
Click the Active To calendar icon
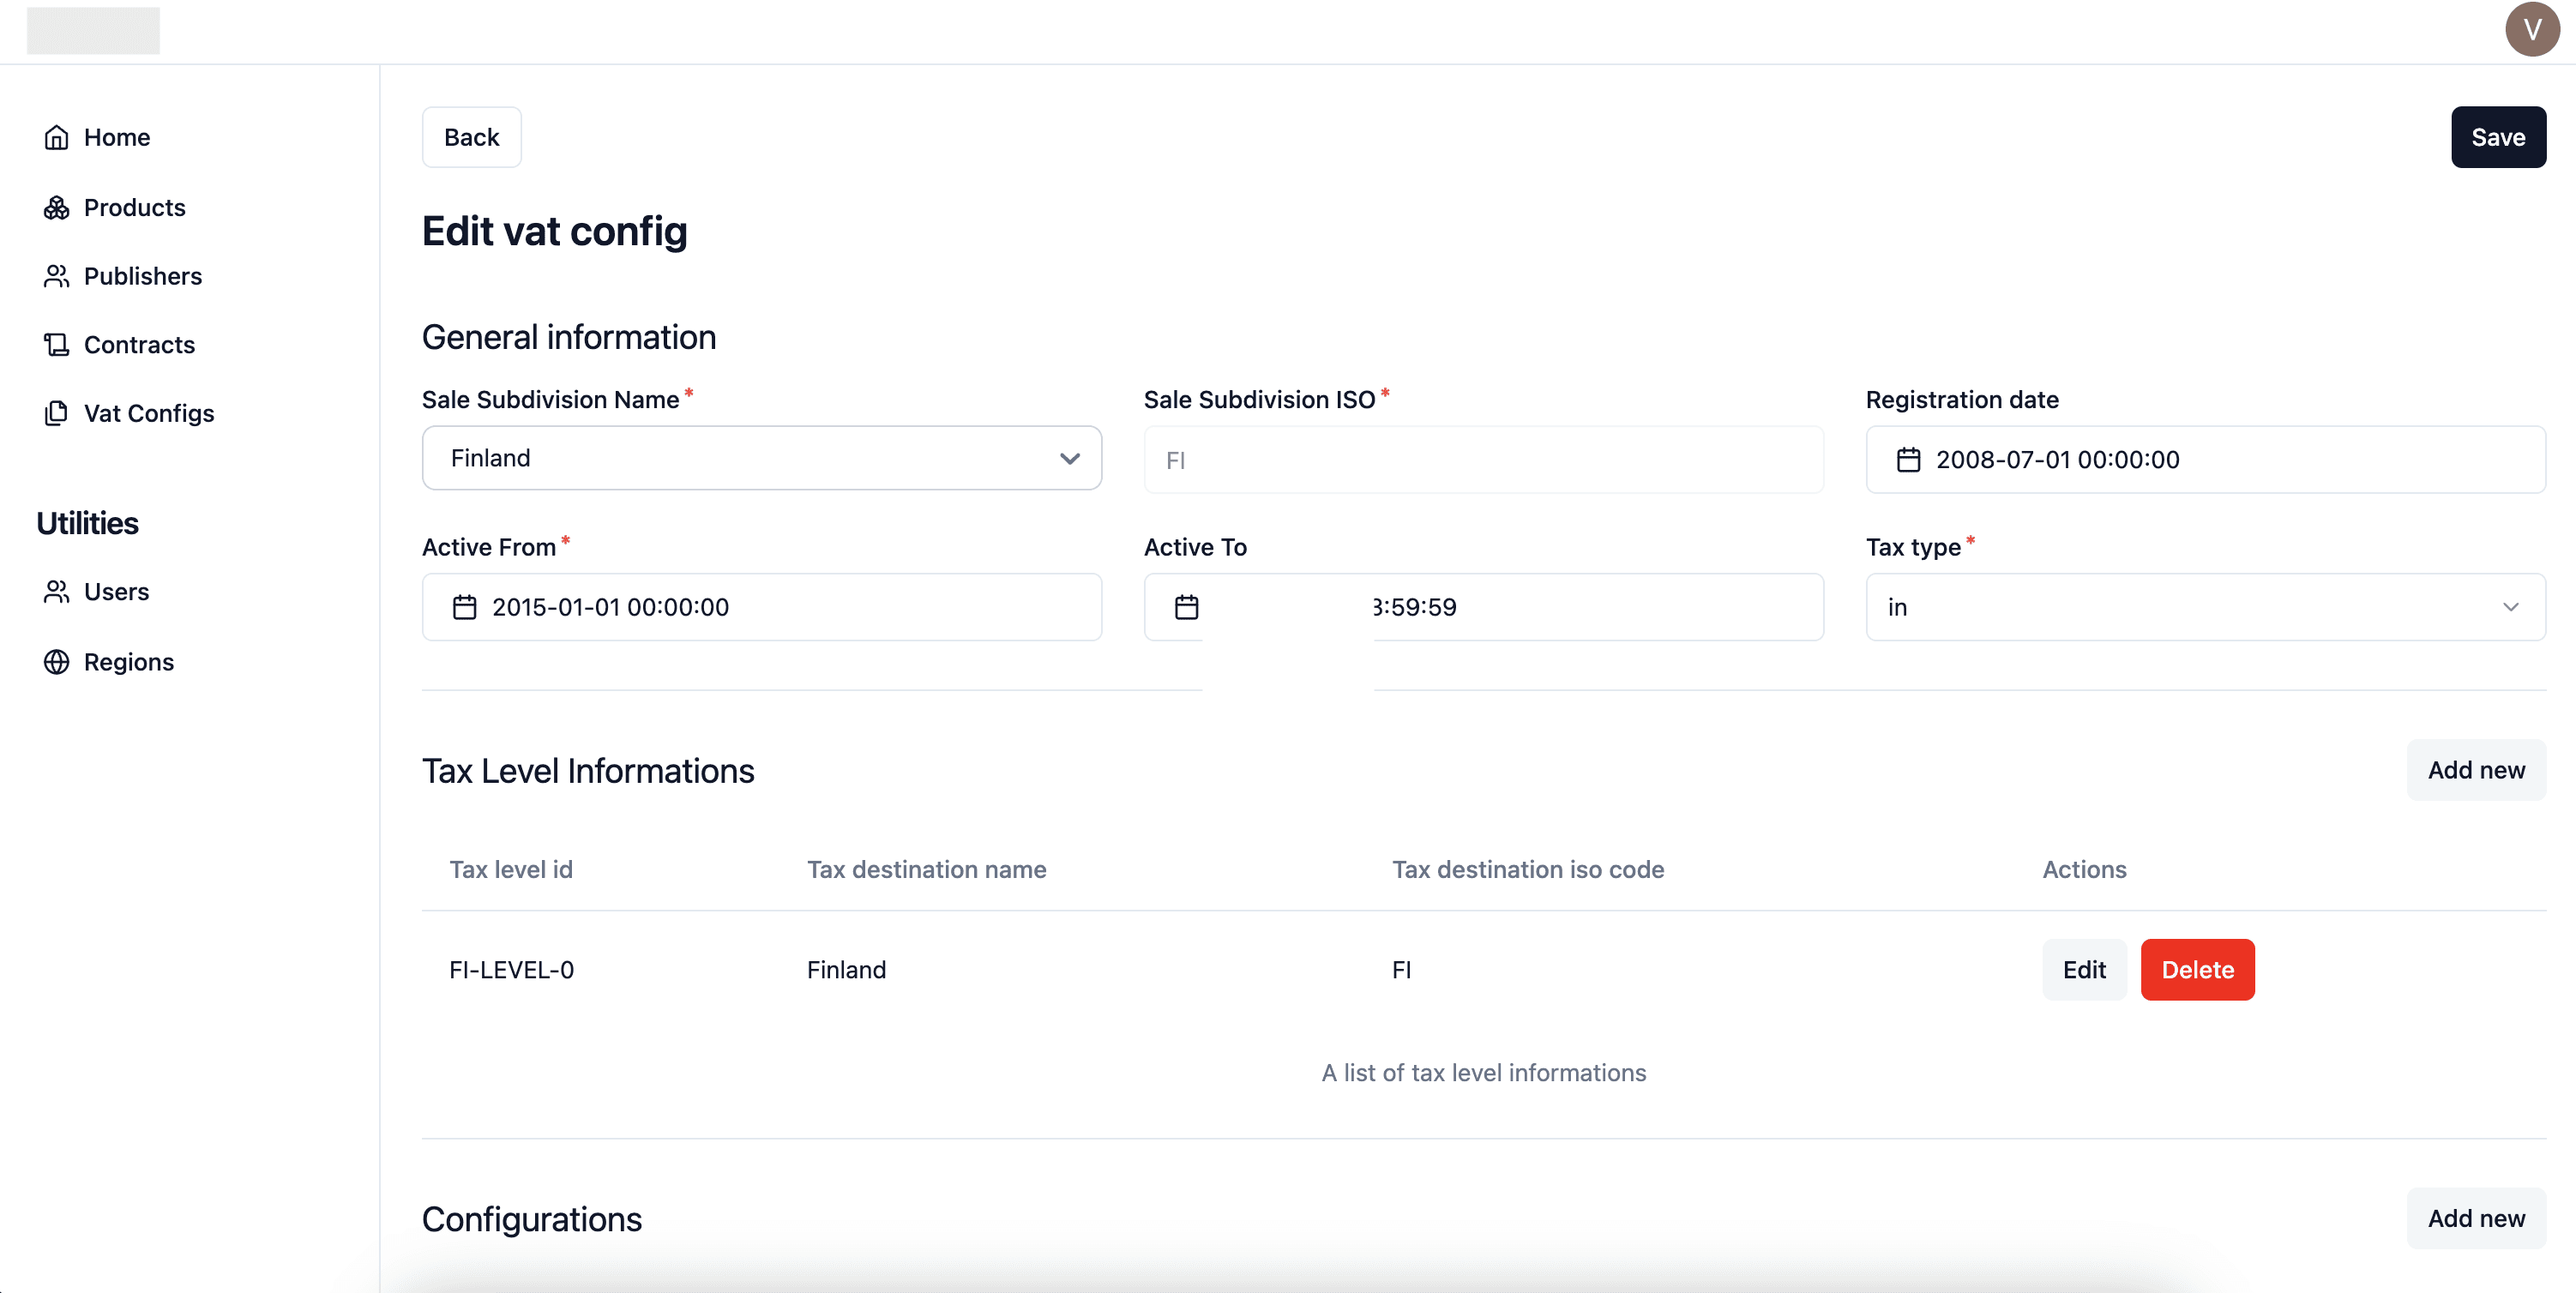click(1186, 607)
